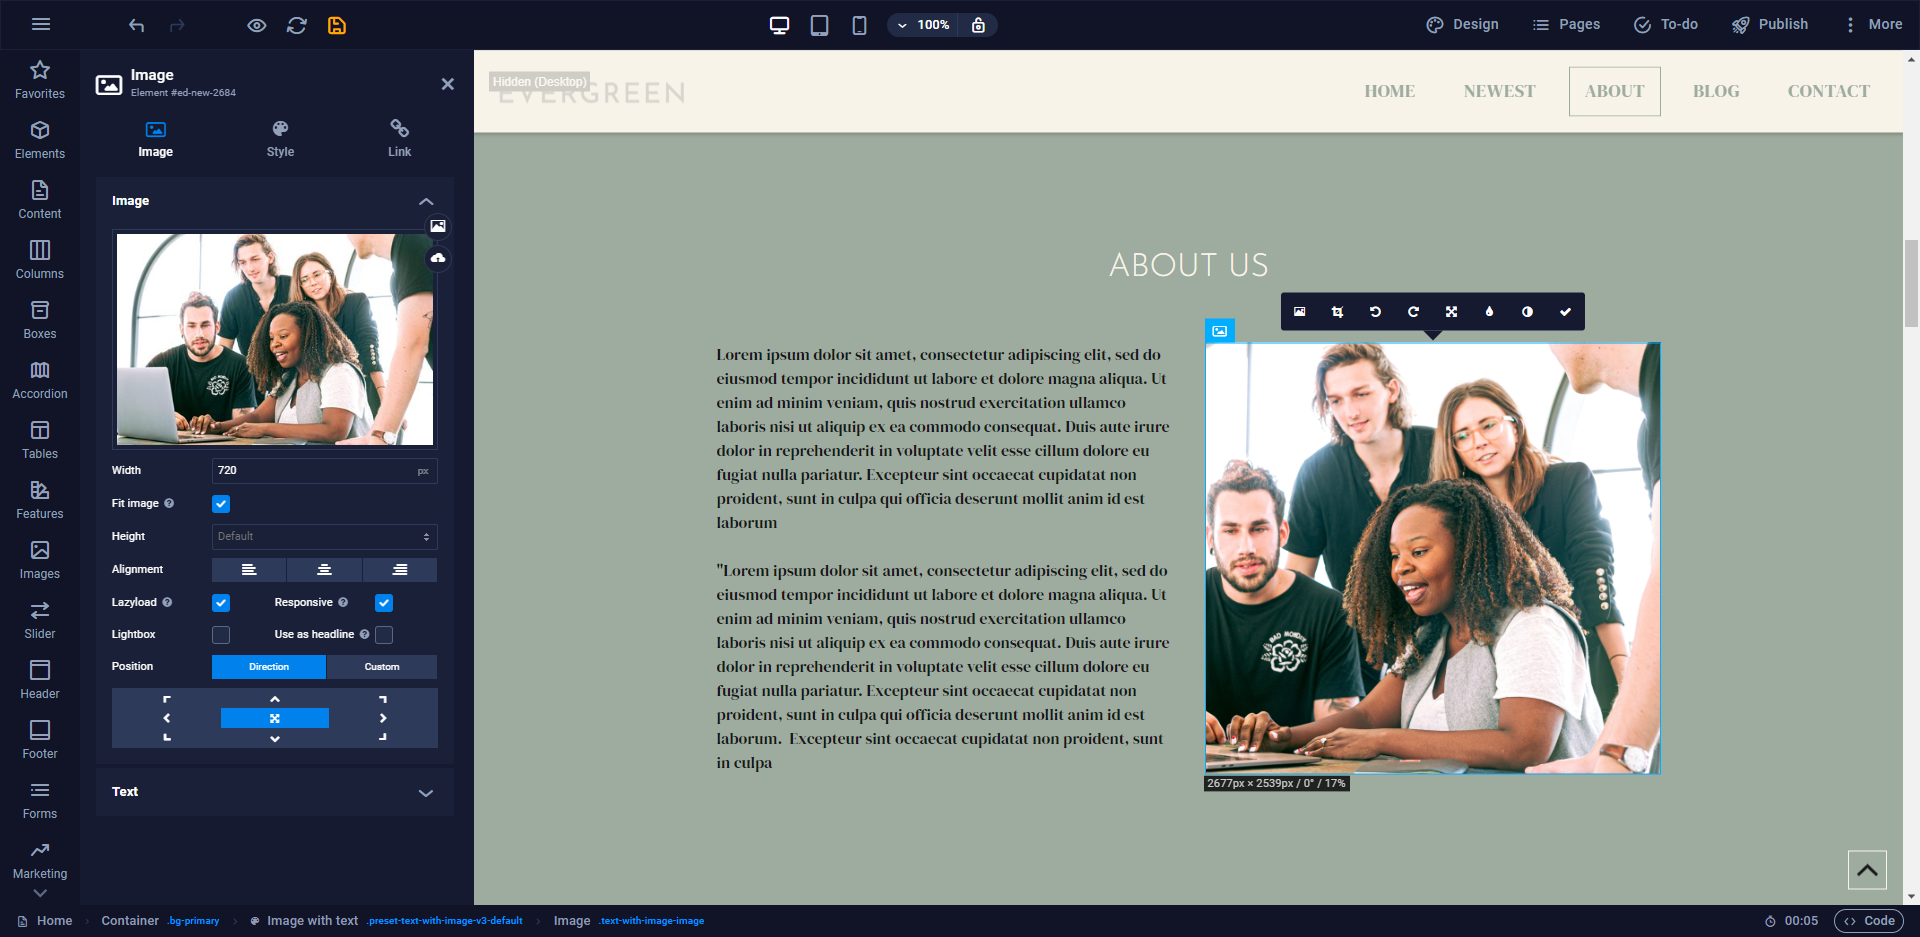Open the Height dropdown
This screenshot has width=1920, height=937.
point(324,537)
